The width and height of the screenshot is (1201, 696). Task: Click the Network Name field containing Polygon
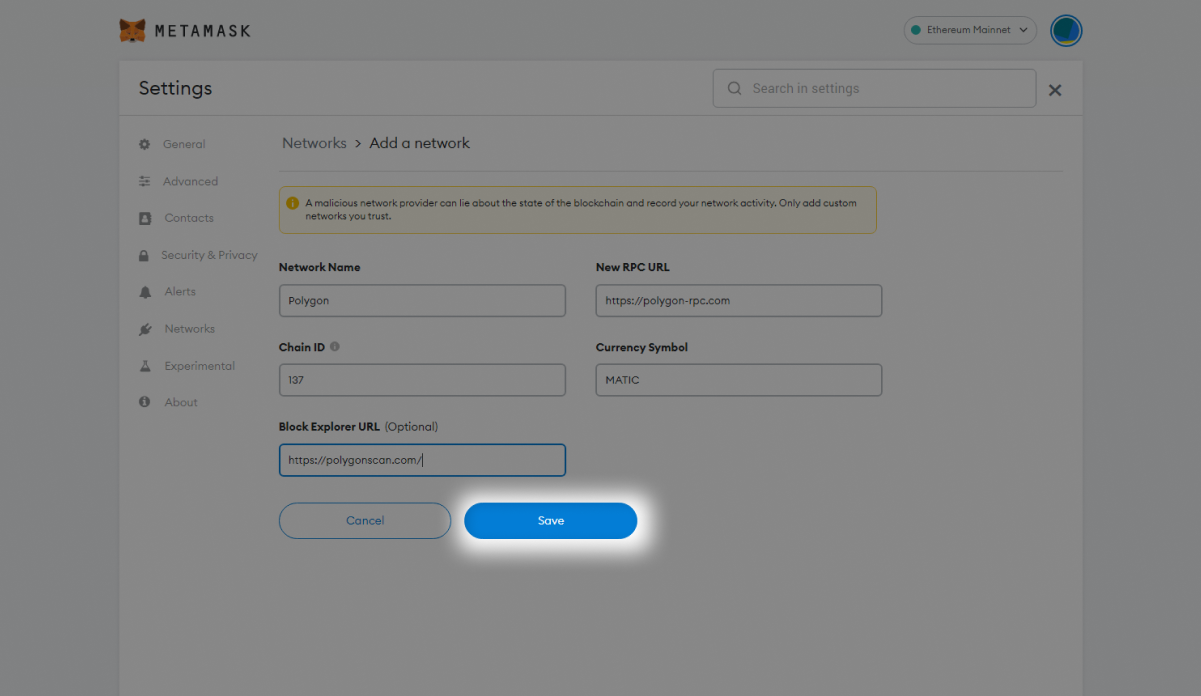point(422,300)
